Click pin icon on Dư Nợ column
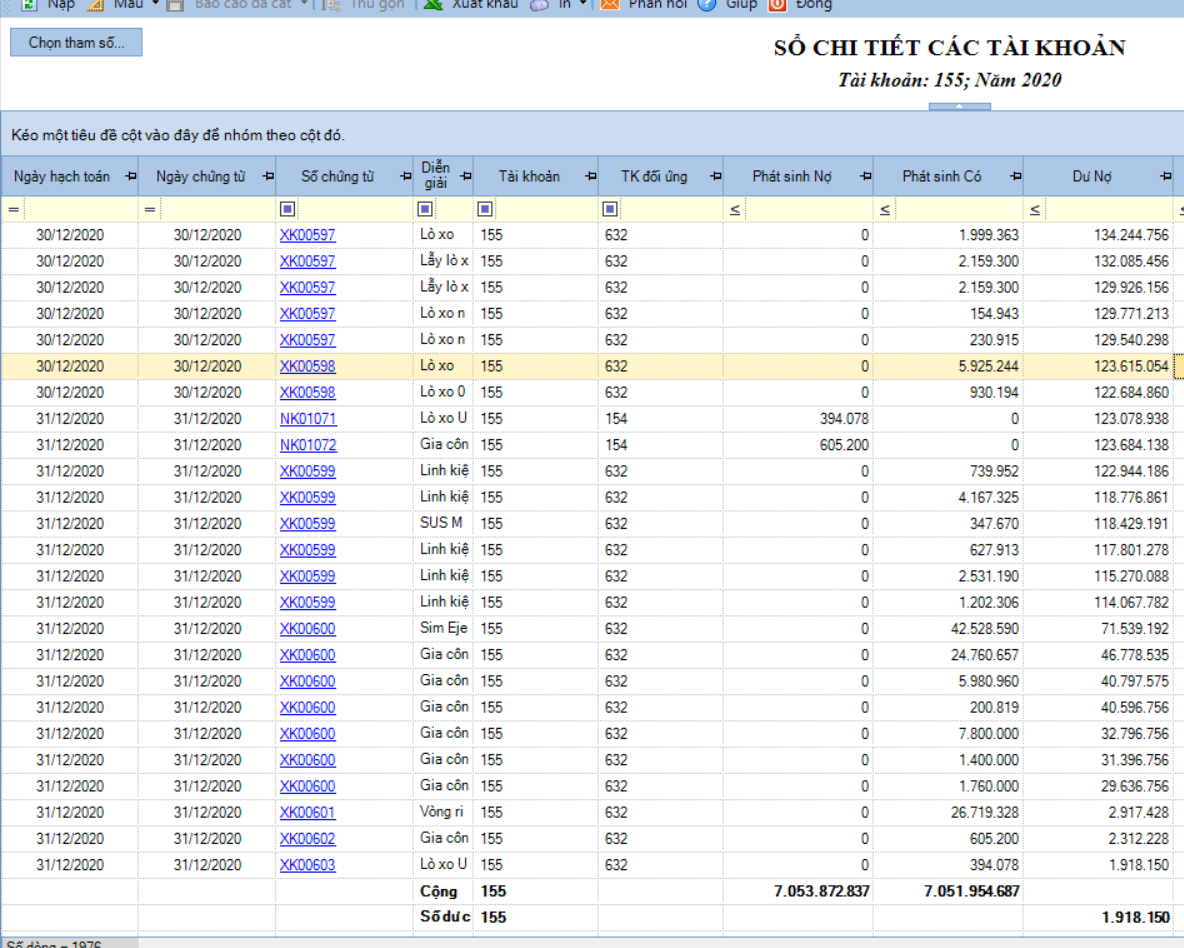1184x948 pixels. [1166, 176]
